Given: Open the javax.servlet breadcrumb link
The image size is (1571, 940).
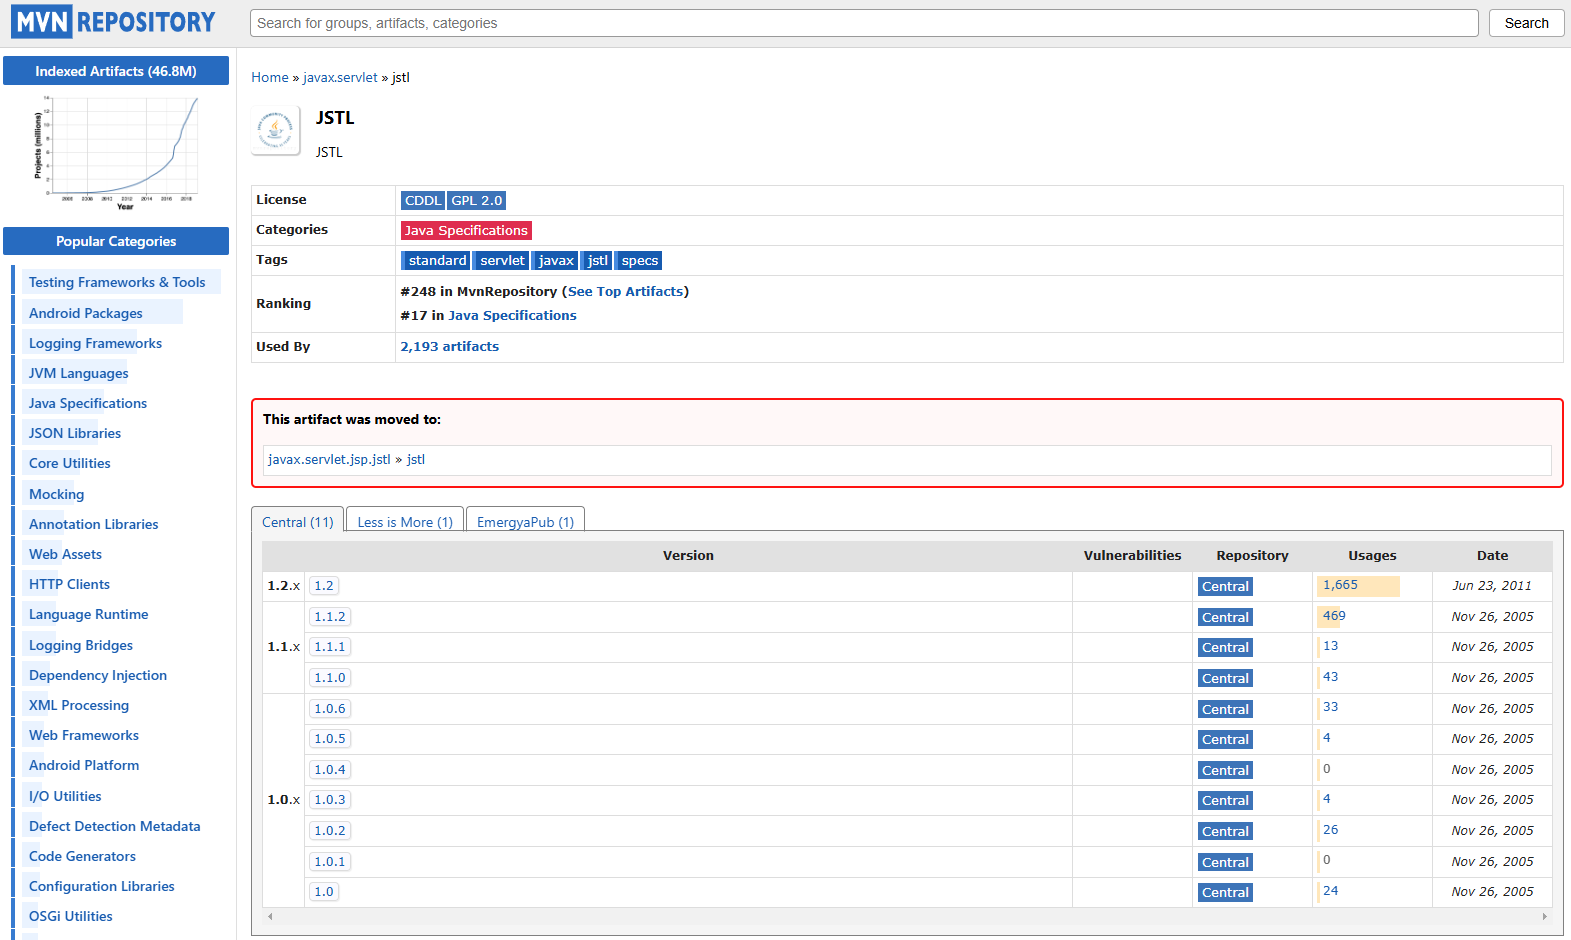Looking at the screenshot, I should [x=340, y=77].
